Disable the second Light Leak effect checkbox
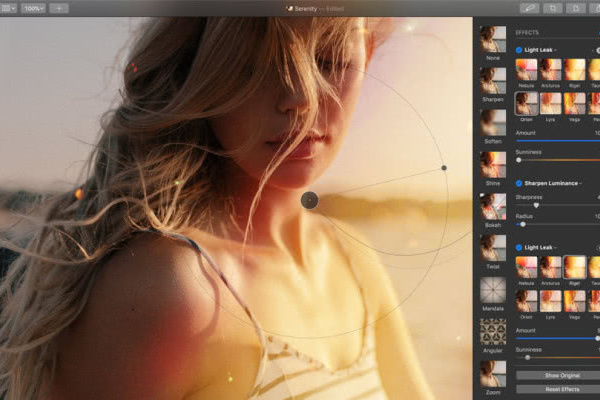The width and height of the screenshot is (600, 400). pyautogui.click(x=519, y=248)
